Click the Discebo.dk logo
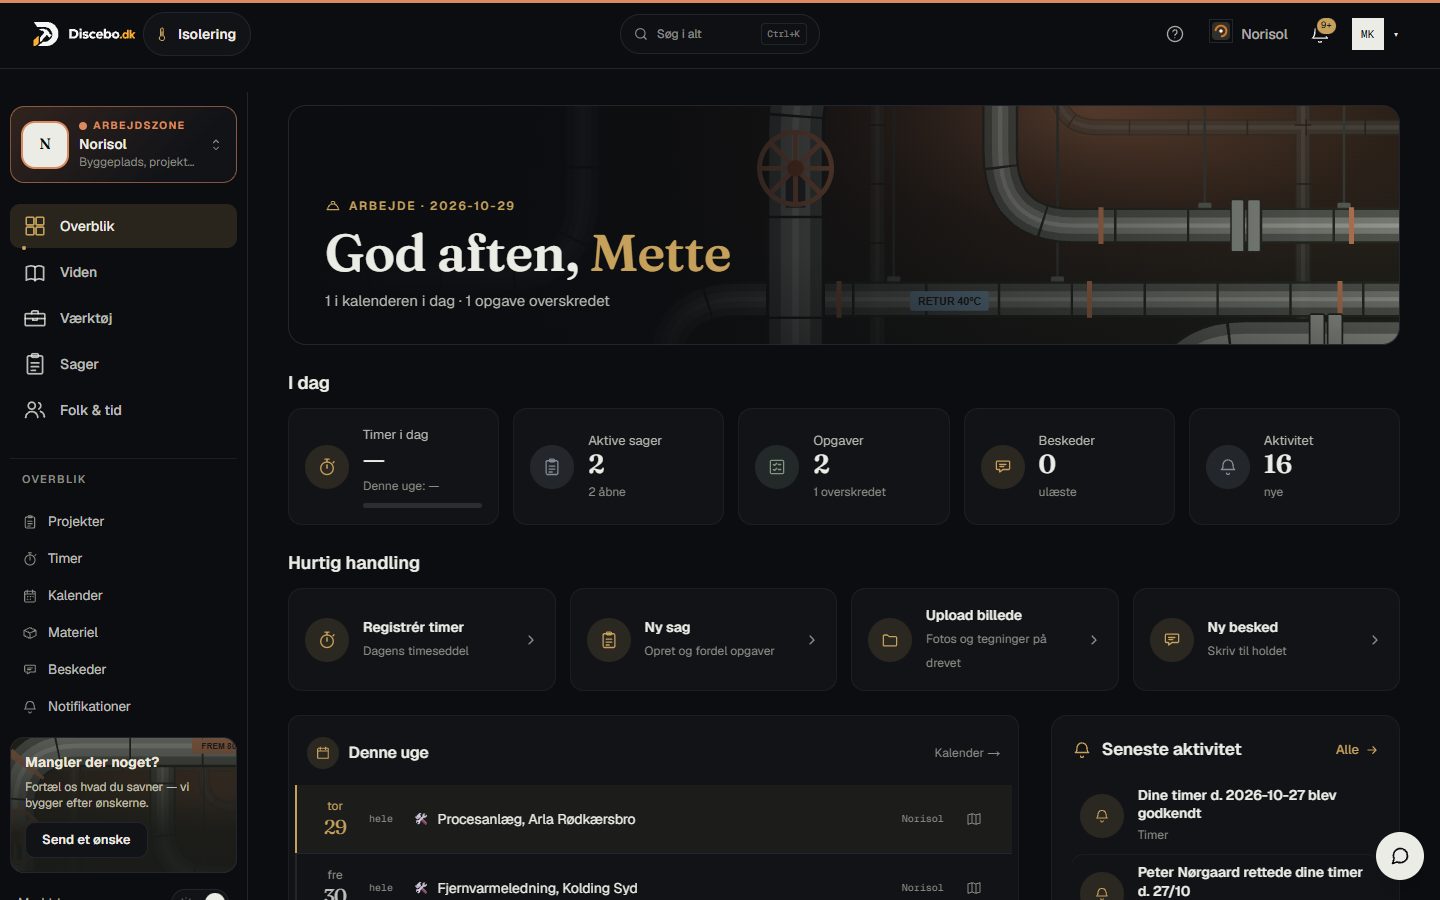Screen dimensions: 1440x900 click(x=84, y=34)
